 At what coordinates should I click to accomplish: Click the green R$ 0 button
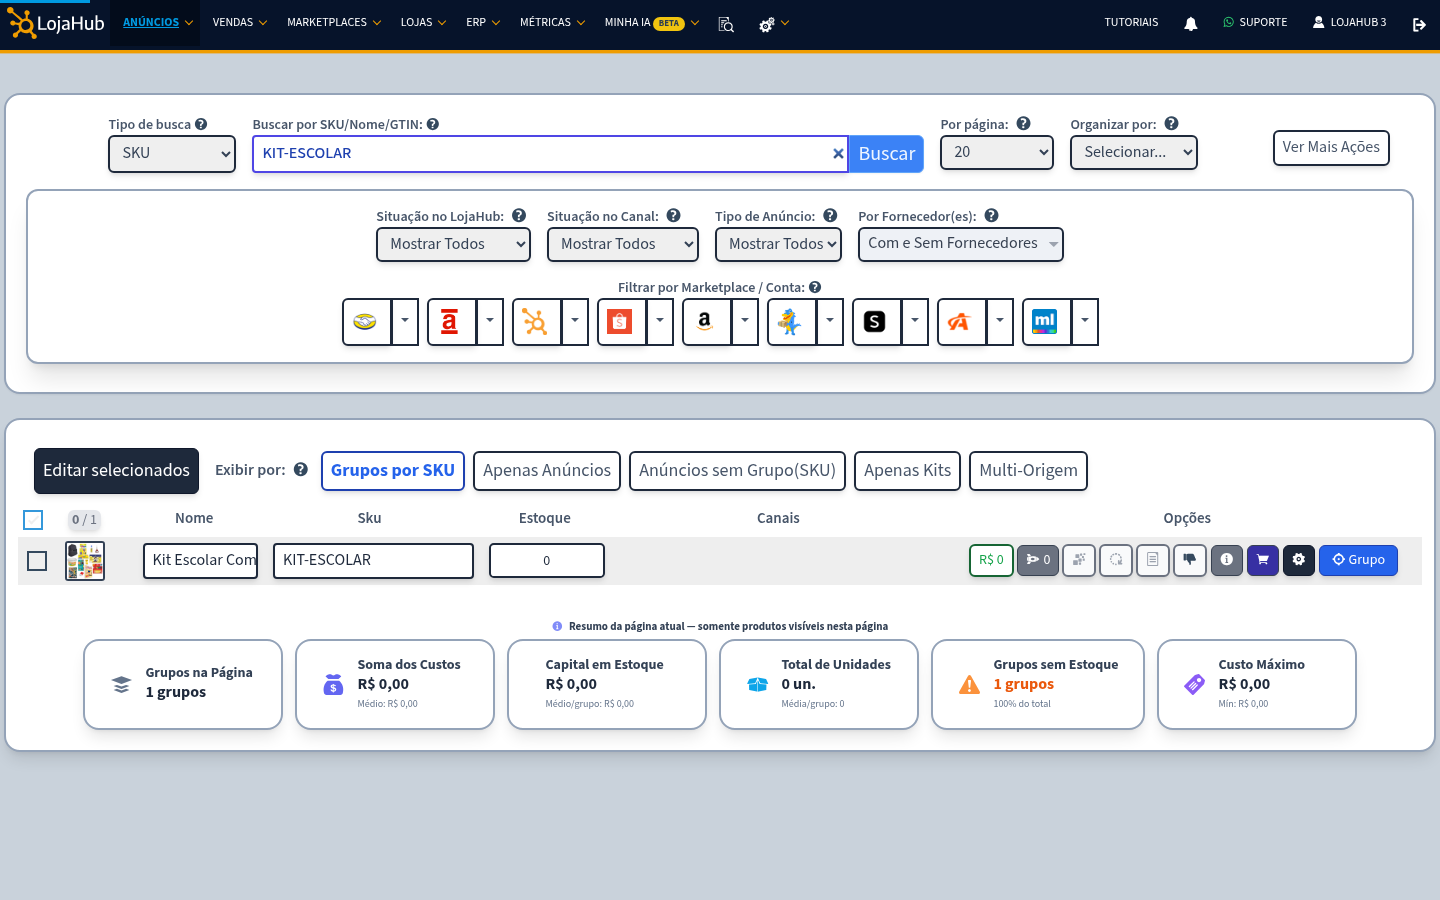pos(991,560)
